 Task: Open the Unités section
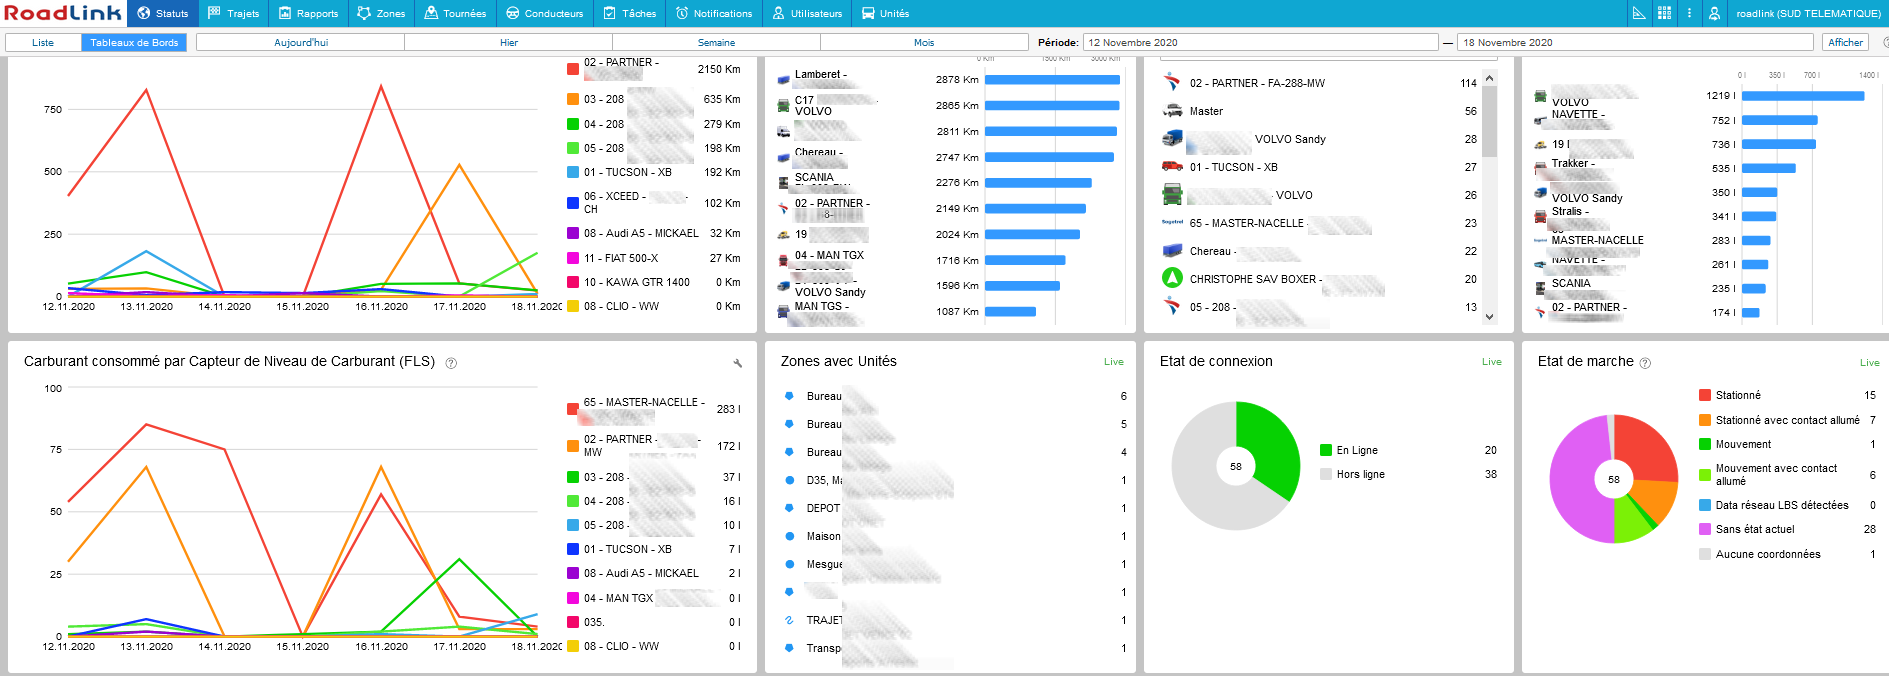885,13
